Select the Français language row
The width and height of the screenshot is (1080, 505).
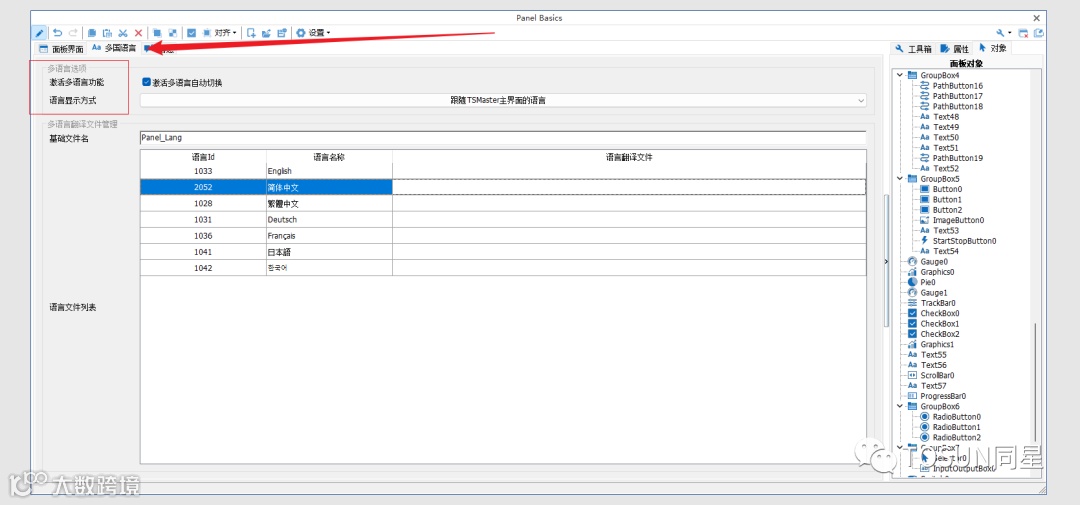point(503,236)
